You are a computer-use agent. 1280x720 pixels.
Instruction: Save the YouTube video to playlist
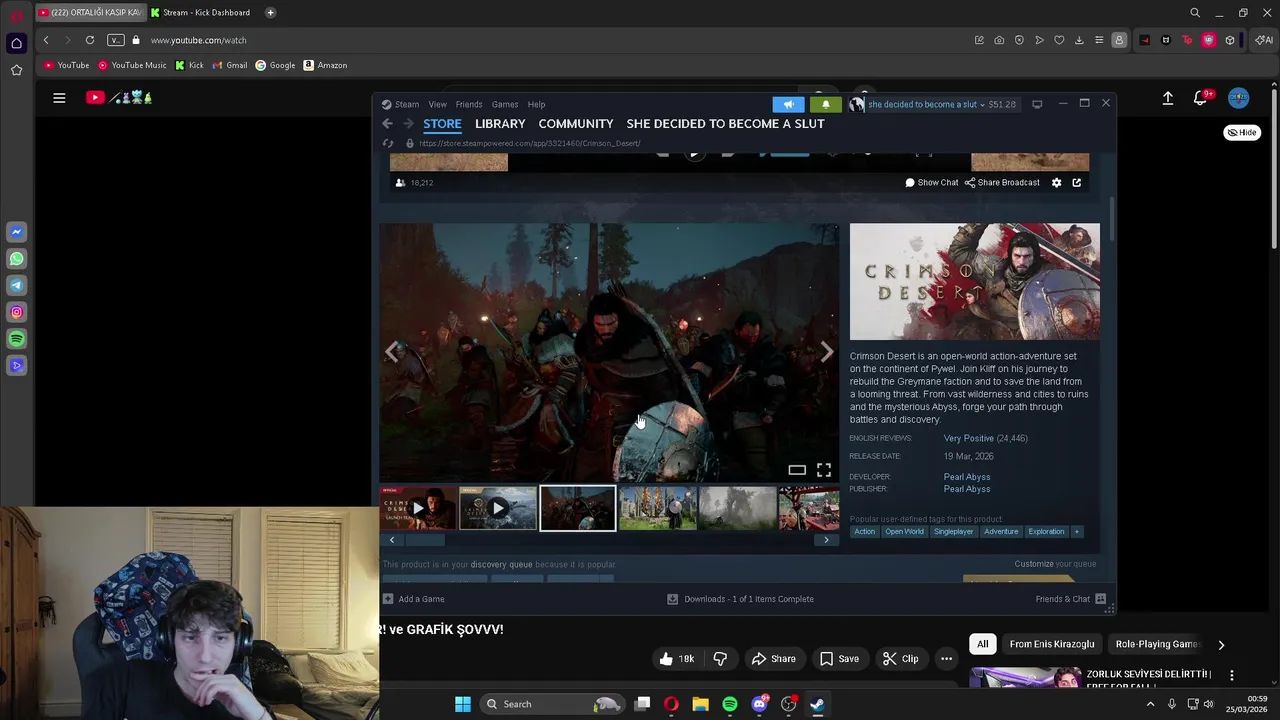839,659
